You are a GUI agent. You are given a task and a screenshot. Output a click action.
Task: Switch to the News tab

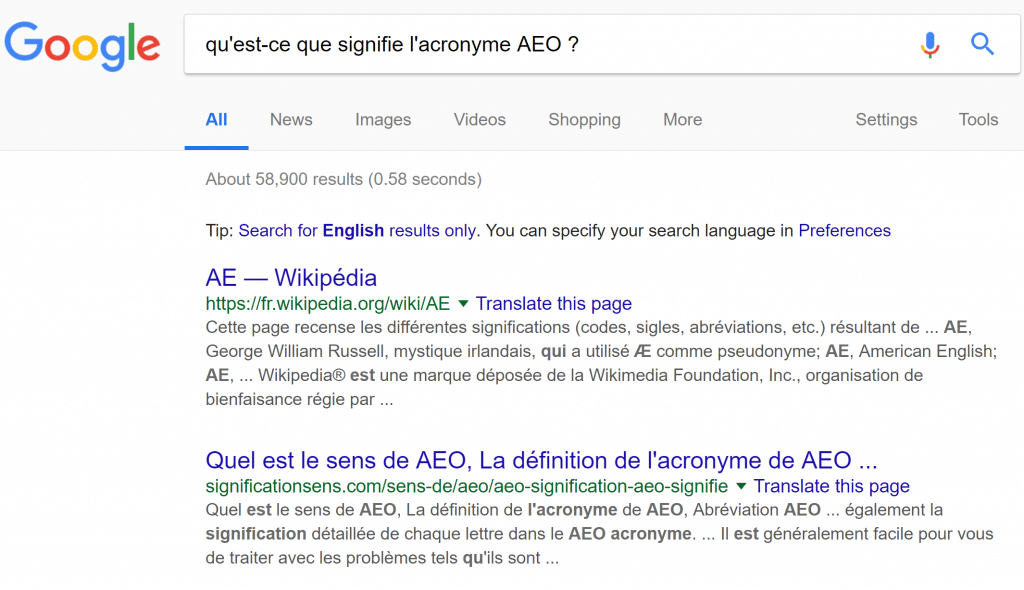[x=291, y=120]
